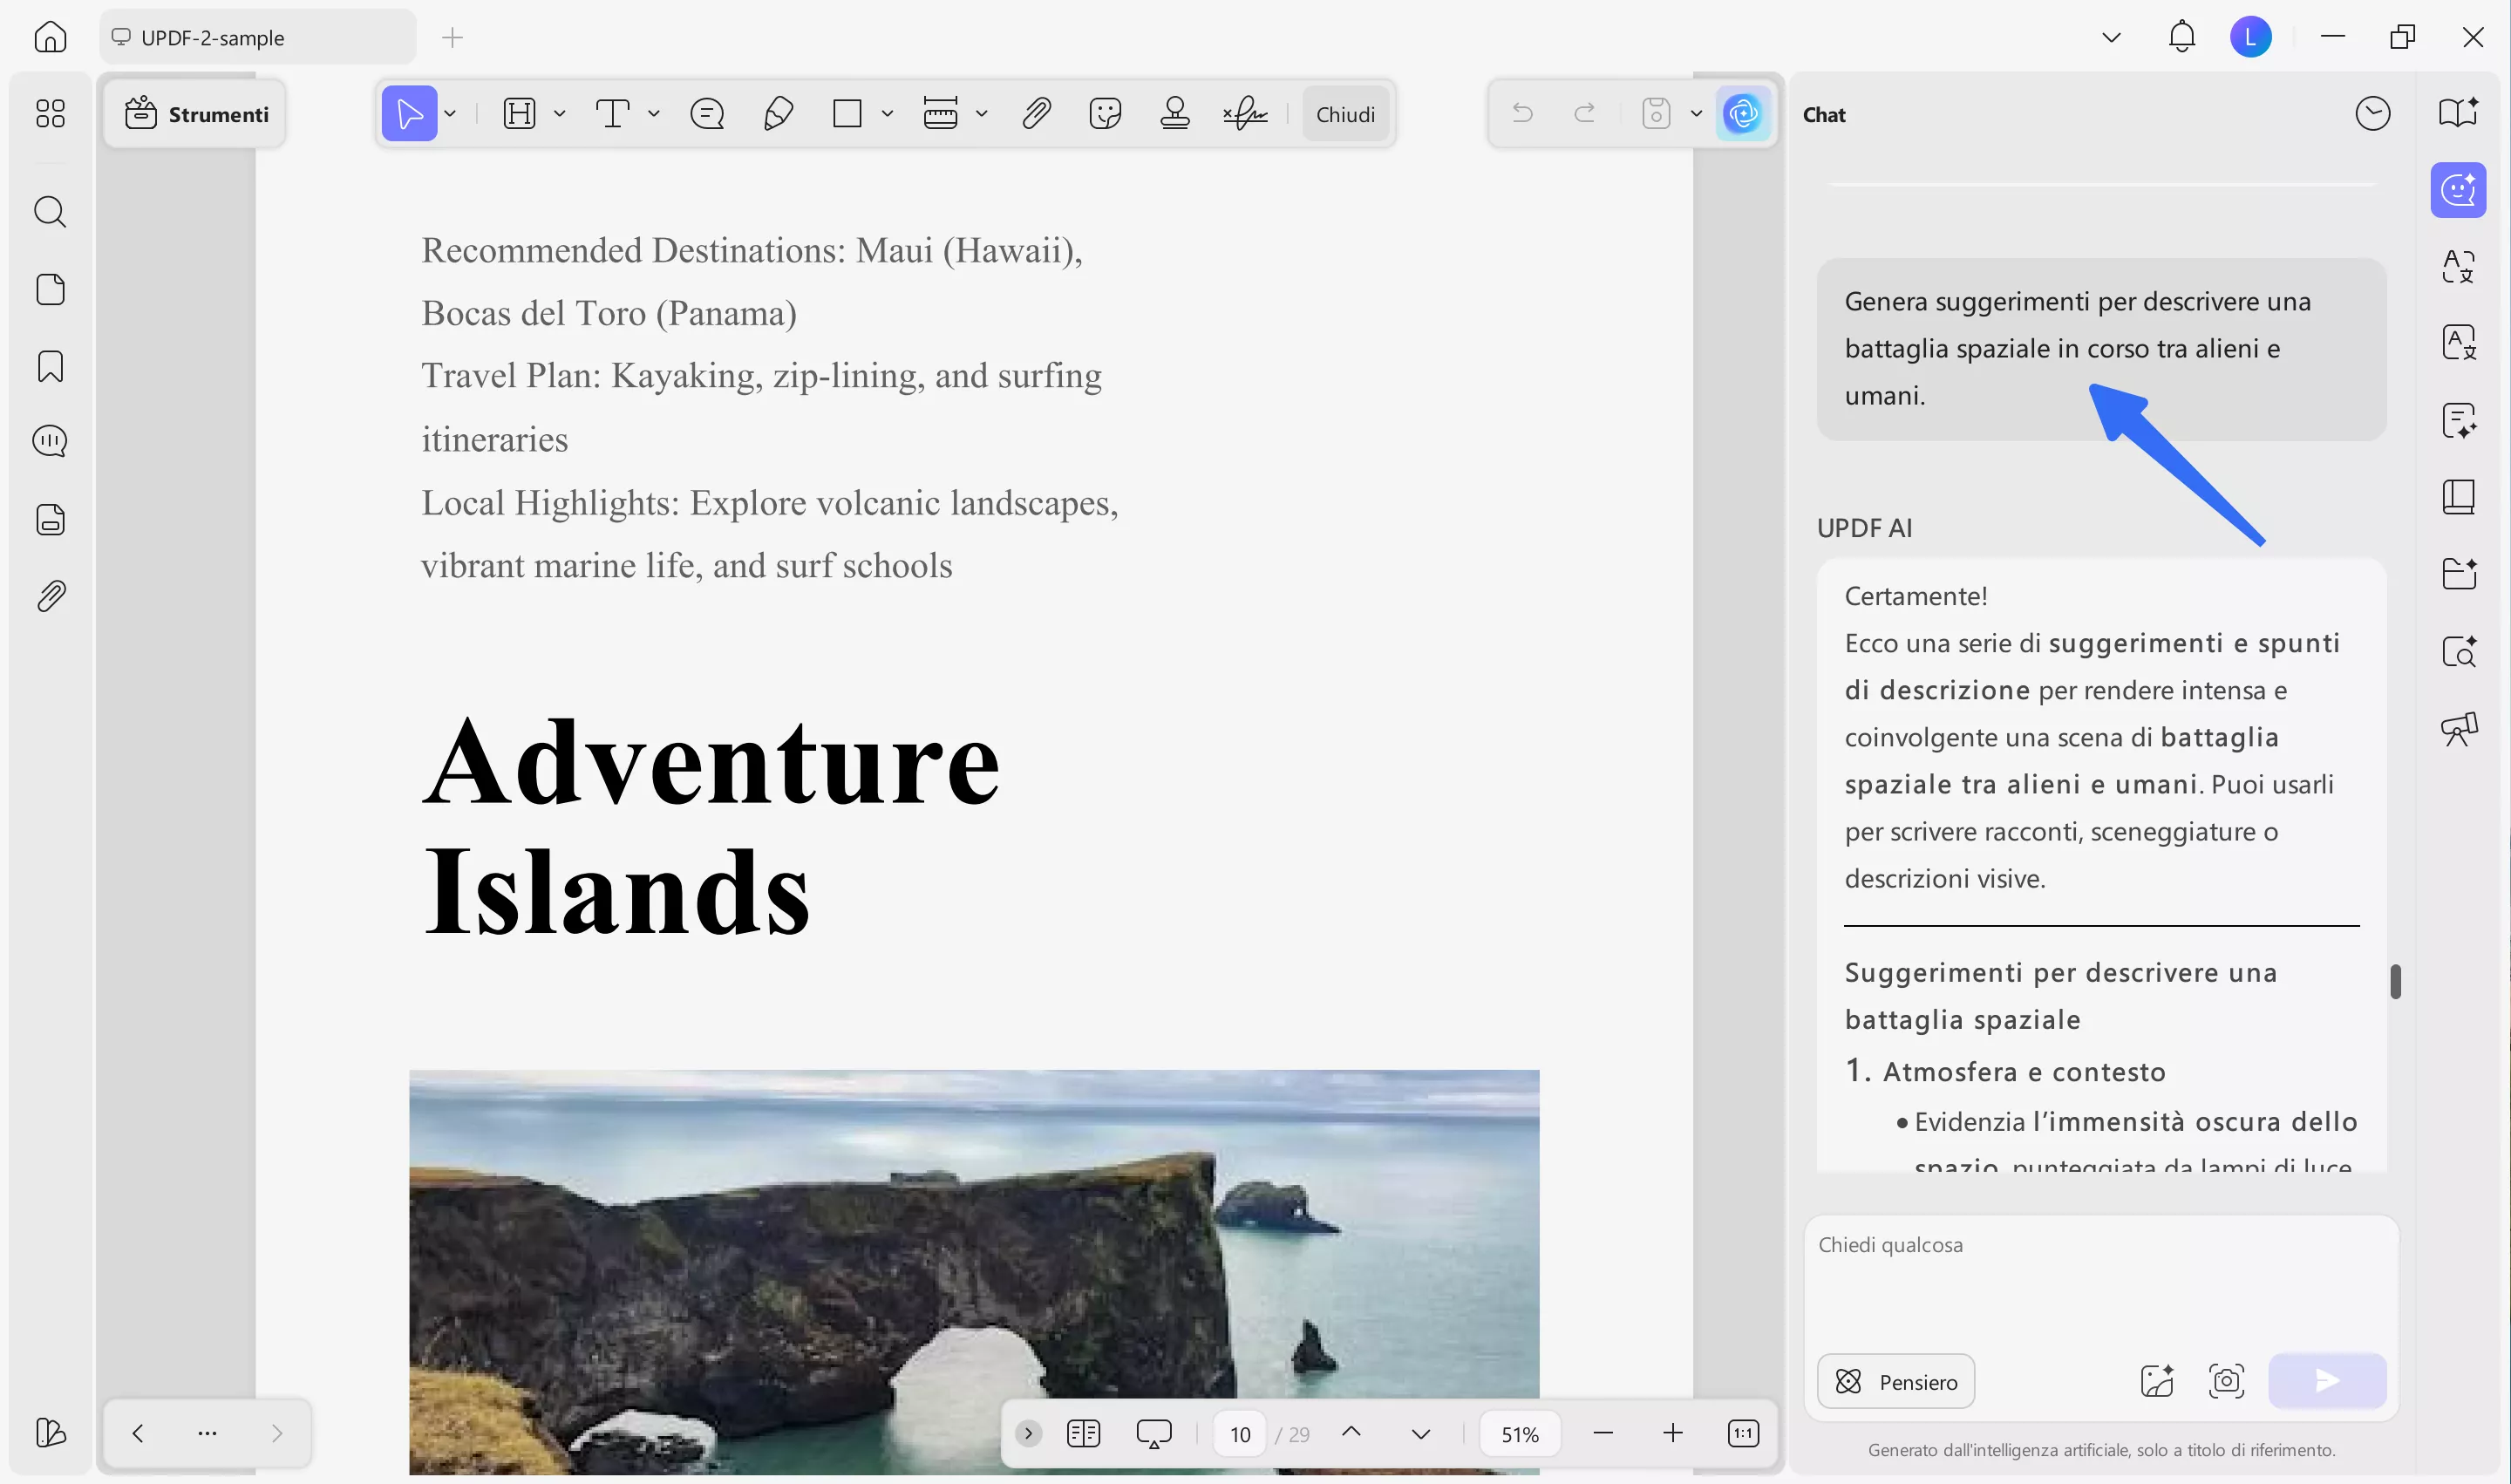Open the signature tool
This screenshot has width=2511, height=1484.
(1245, 114)
